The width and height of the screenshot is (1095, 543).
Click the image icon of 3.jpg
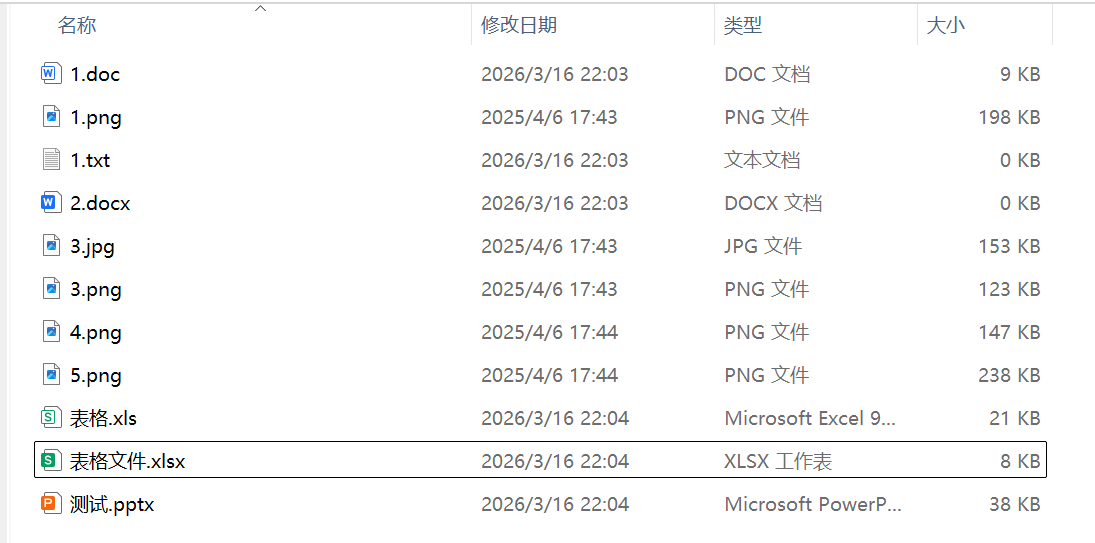(51, 246)
